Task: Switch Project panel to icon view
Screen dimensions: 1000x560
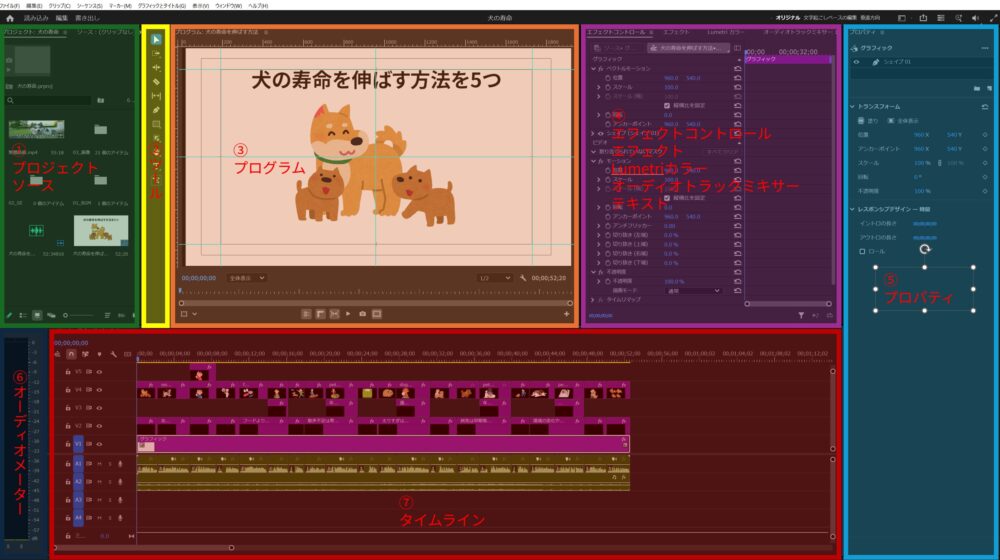Action: pyautogui.click(x=37, y=315)
